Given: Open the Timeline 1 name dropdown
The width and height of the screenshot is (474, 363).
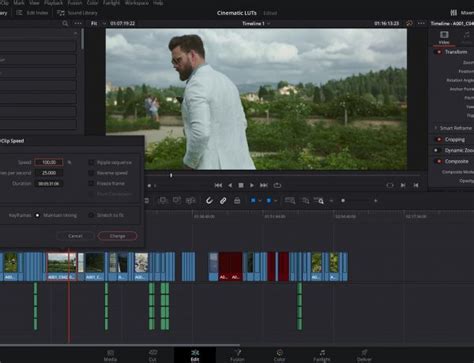Looking at the screenshot, I should pyautogui.click(x=256, y=23).
